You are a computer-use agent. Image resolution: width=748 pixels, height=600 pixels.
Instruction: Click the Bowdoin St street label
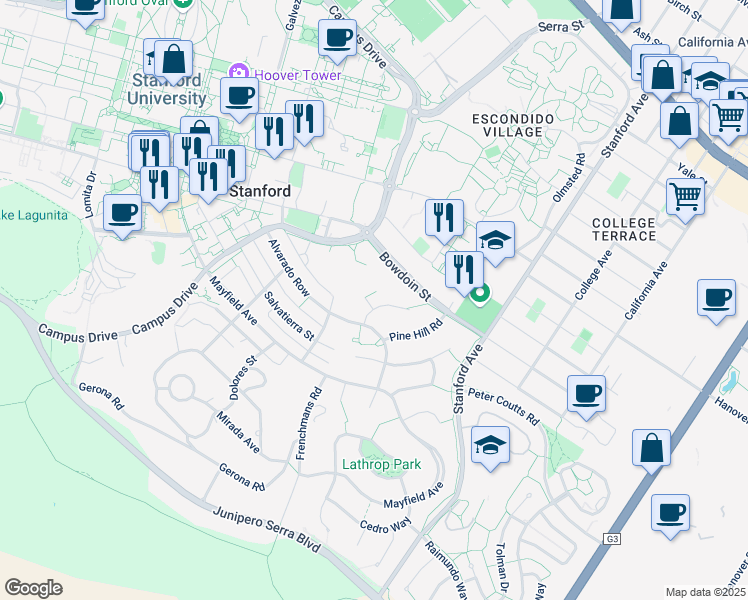tap(405, 277)
